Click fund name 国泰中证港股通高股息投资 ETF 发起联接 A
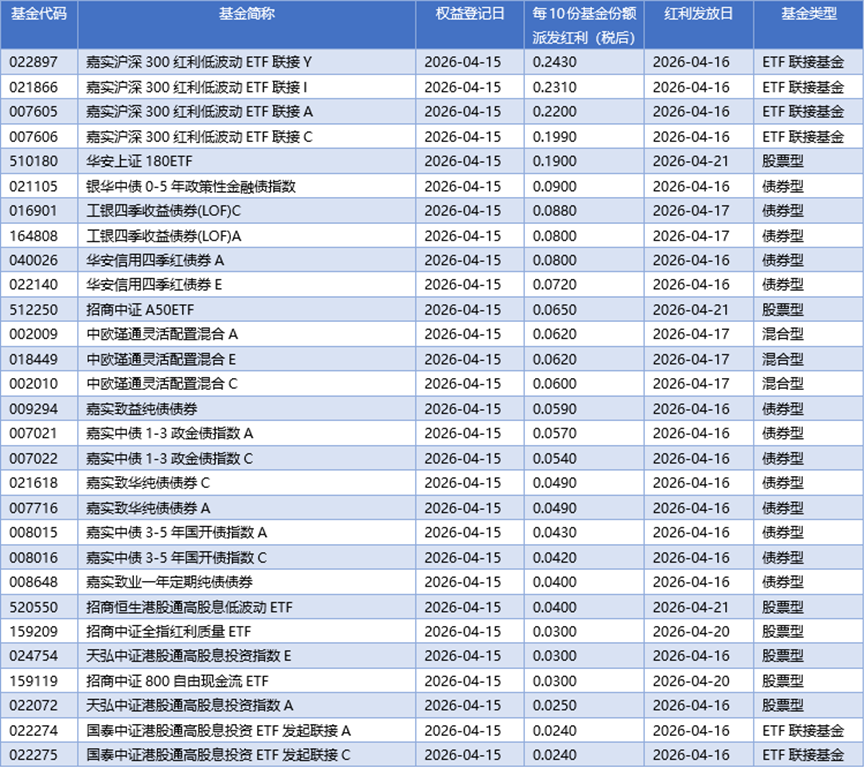The image size is (865, 768). [218, 732]
